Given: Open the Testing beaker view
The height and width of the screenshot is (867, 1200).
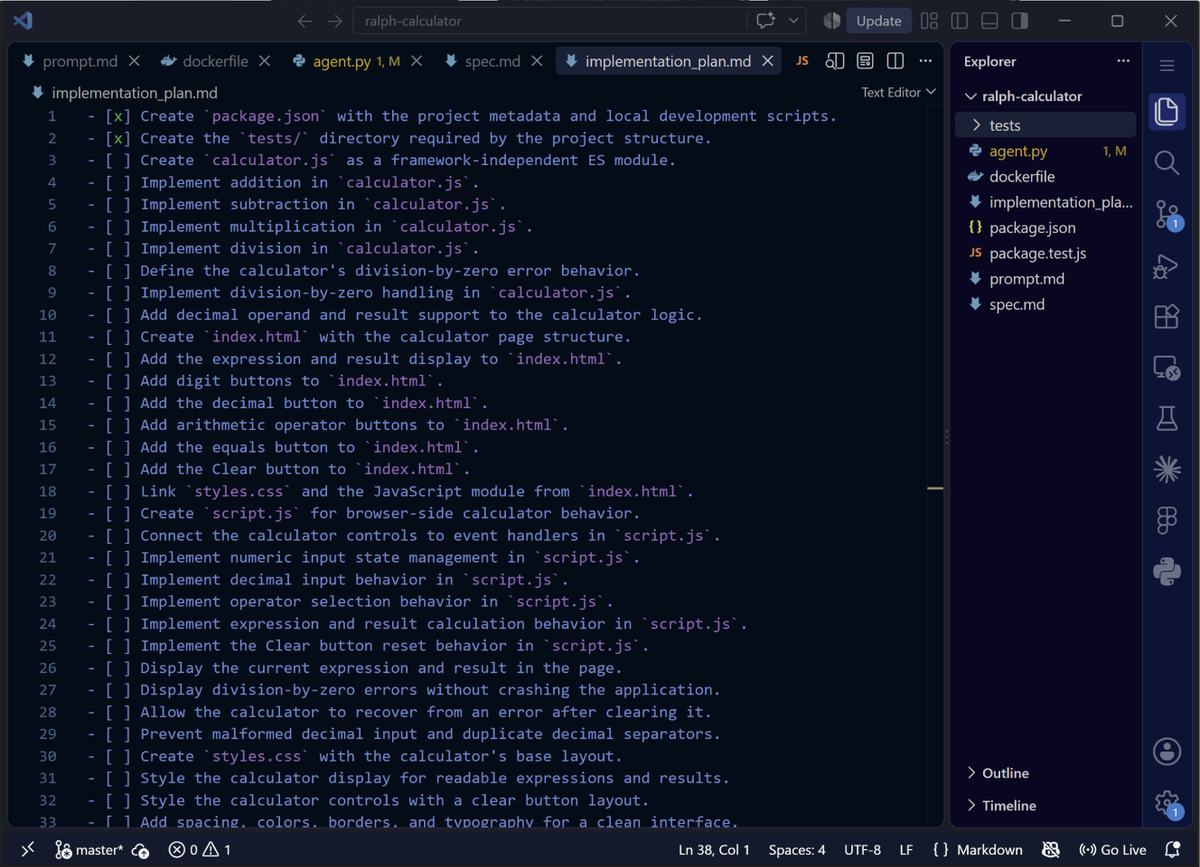Looking at the screenshot, I should [1167, 419].
